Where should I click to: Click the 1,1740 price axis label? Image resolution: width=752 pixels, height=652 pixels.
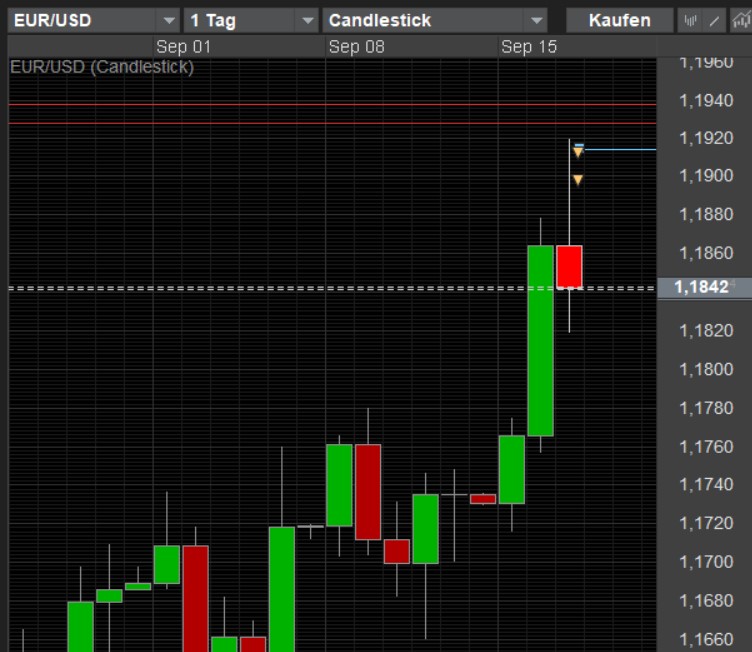(x=706, y=485)
